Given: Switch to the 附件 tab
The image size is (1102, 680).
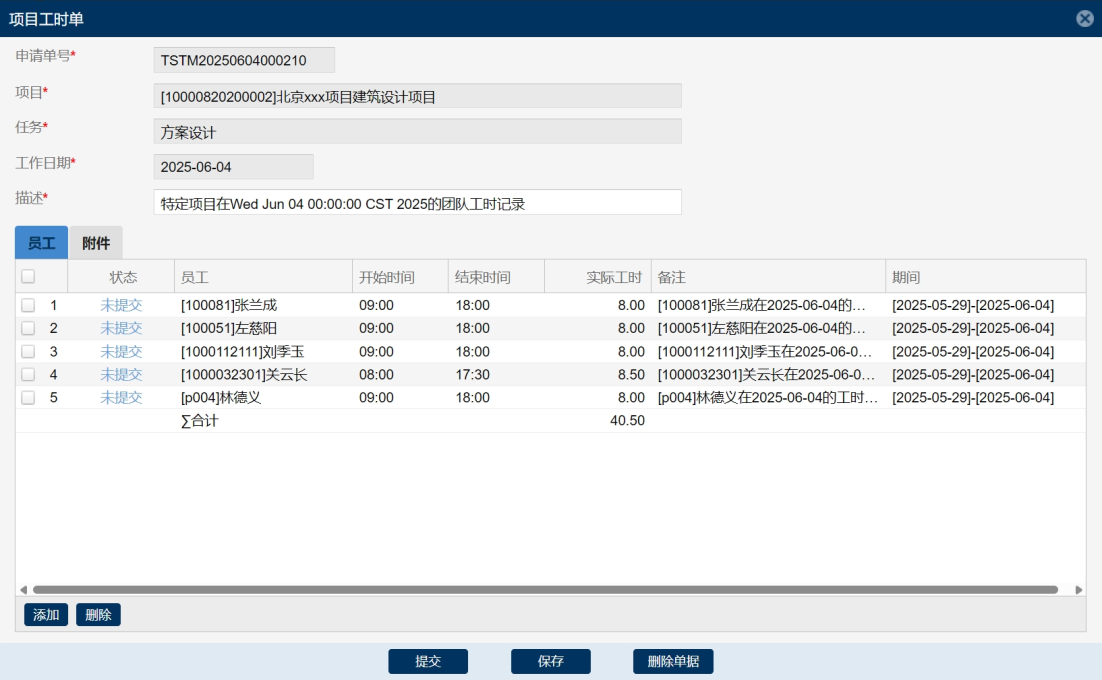Looking at the screenshot, I should click(x=96, y=243).
